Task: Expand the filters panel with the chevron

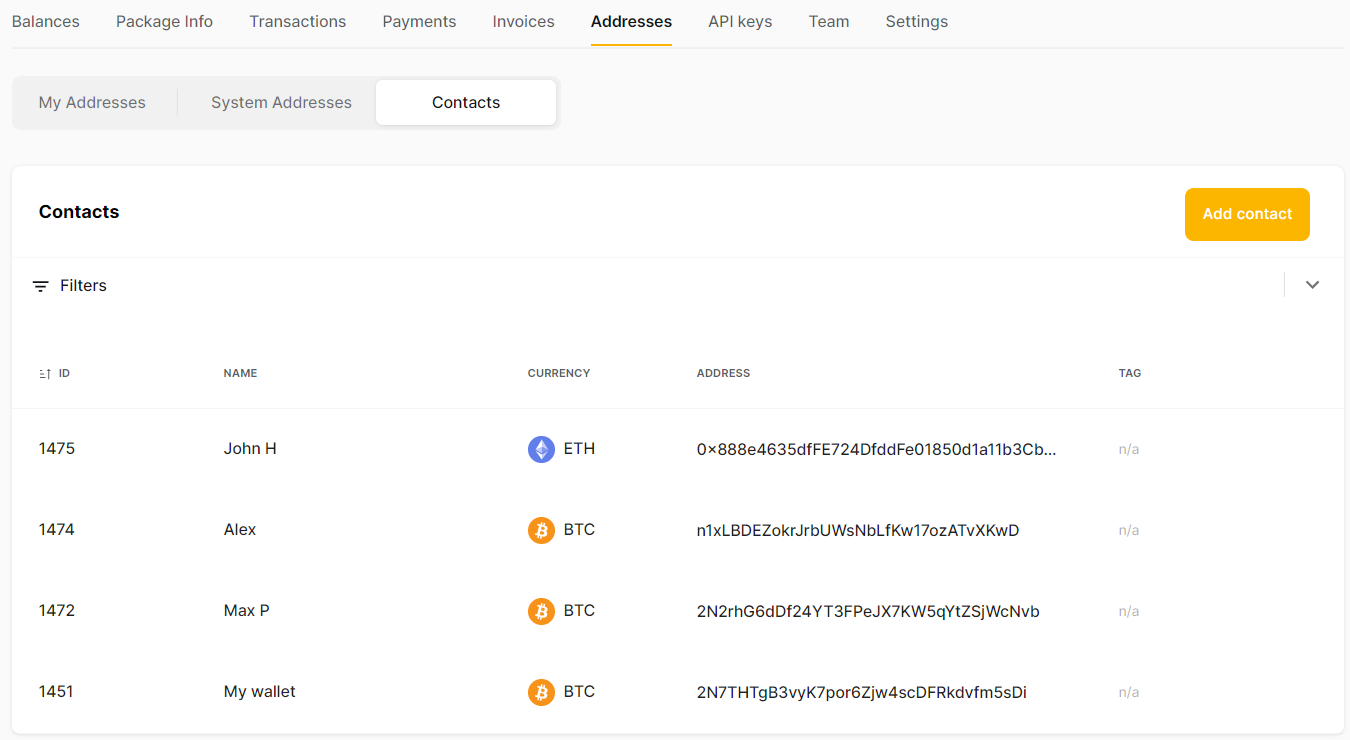Action: (x=1312, y=285)
